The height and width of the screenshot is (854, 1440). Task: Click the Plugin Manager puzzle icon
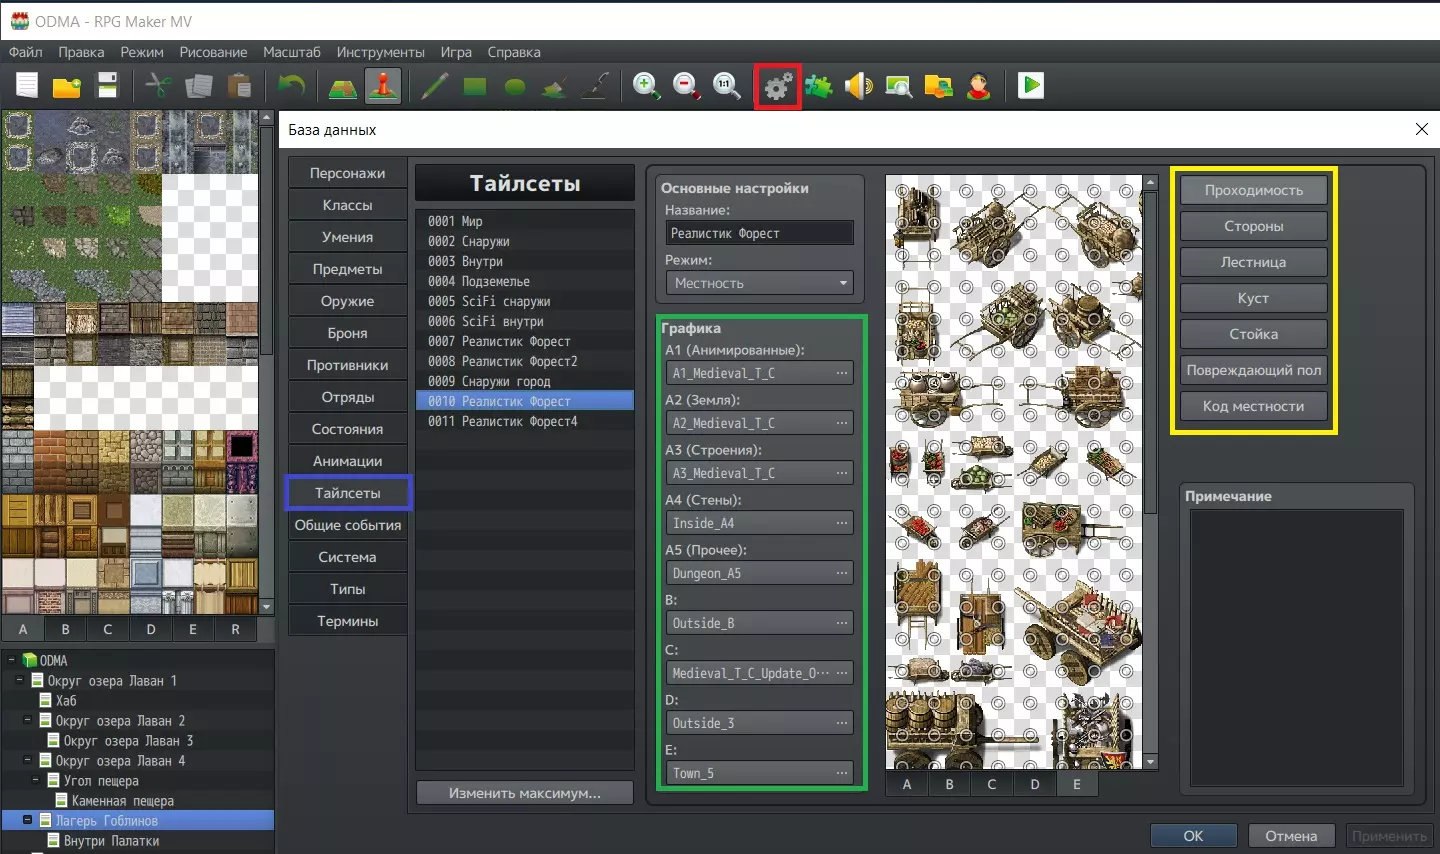coord(819,86)
